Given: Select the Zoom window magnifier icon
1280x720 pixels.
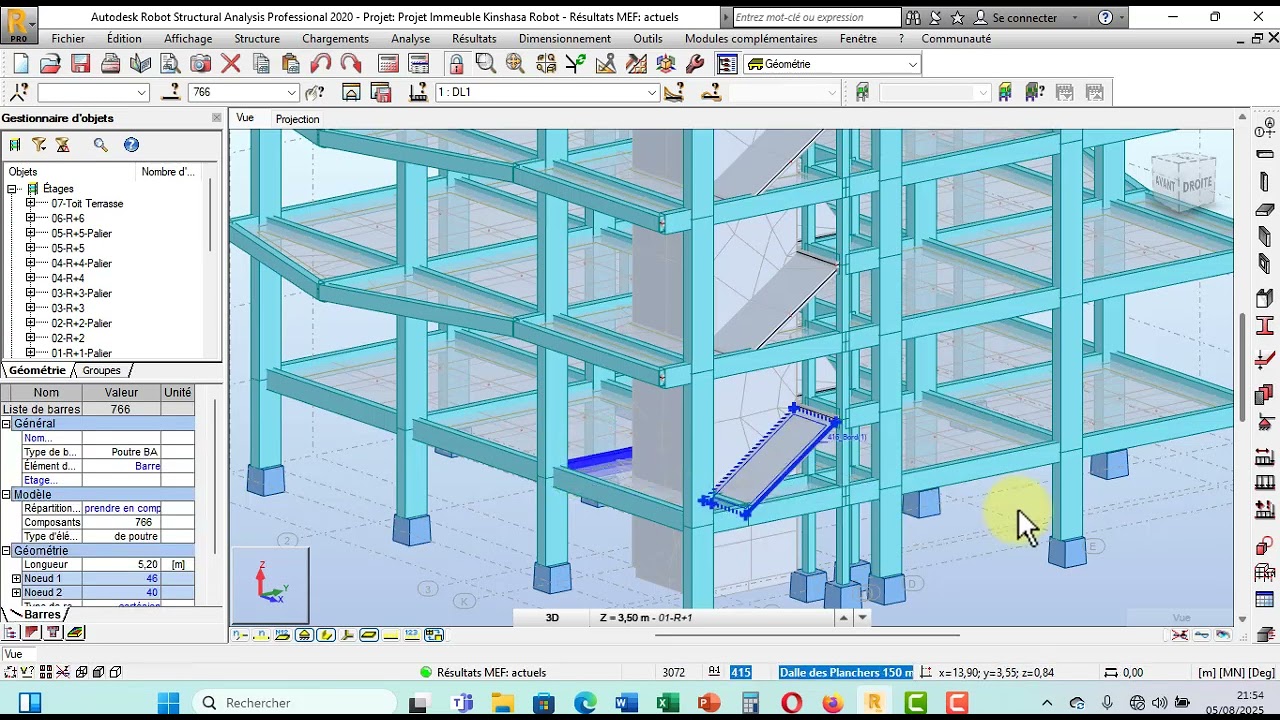Looking at the screenshot, I should pyautogui.click(x=486, y=64).
